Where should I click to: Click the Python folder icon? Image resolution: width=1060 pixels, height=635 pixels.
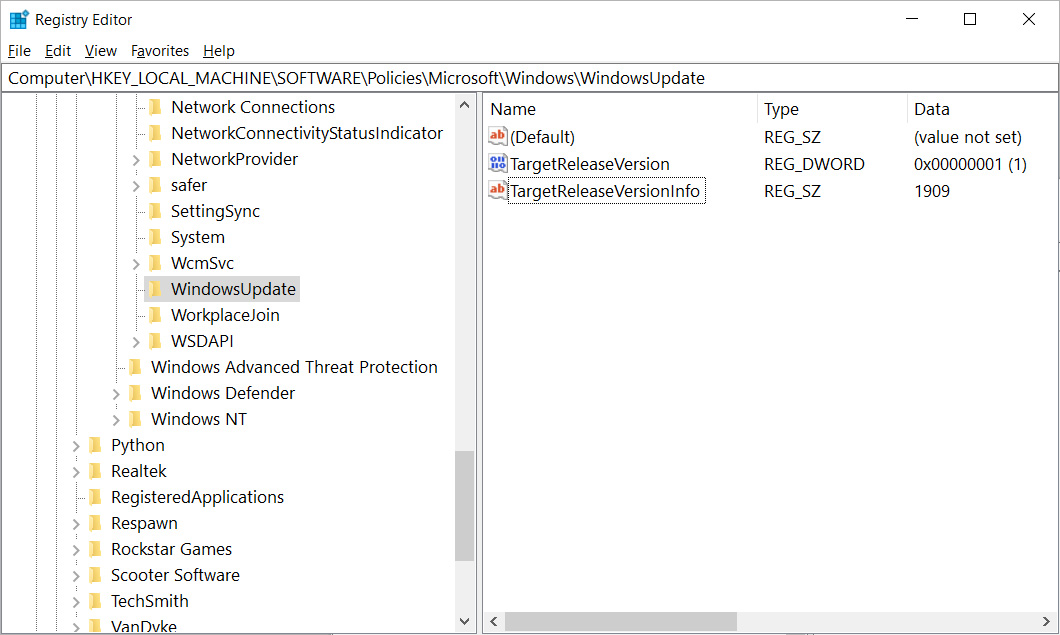(96, 445)
